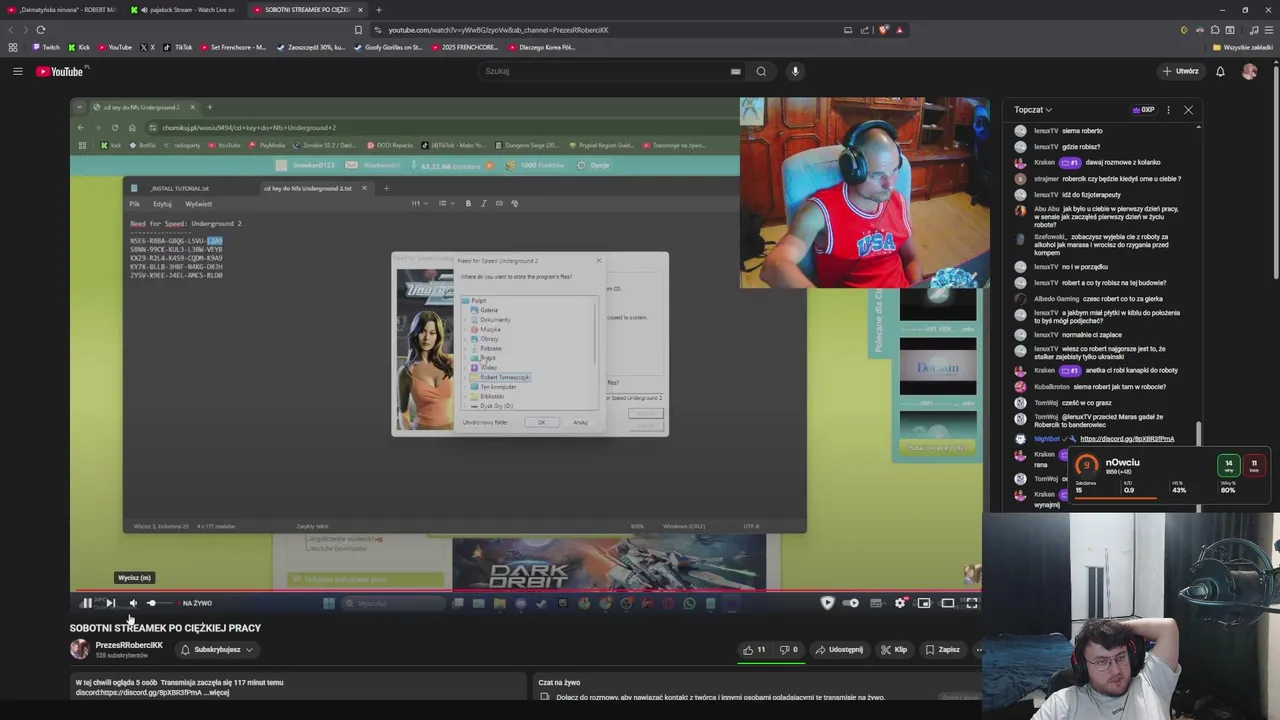The image size is (1280, 720).
Task: Open the Set Frenchcore bookmark
Action: 234,47
